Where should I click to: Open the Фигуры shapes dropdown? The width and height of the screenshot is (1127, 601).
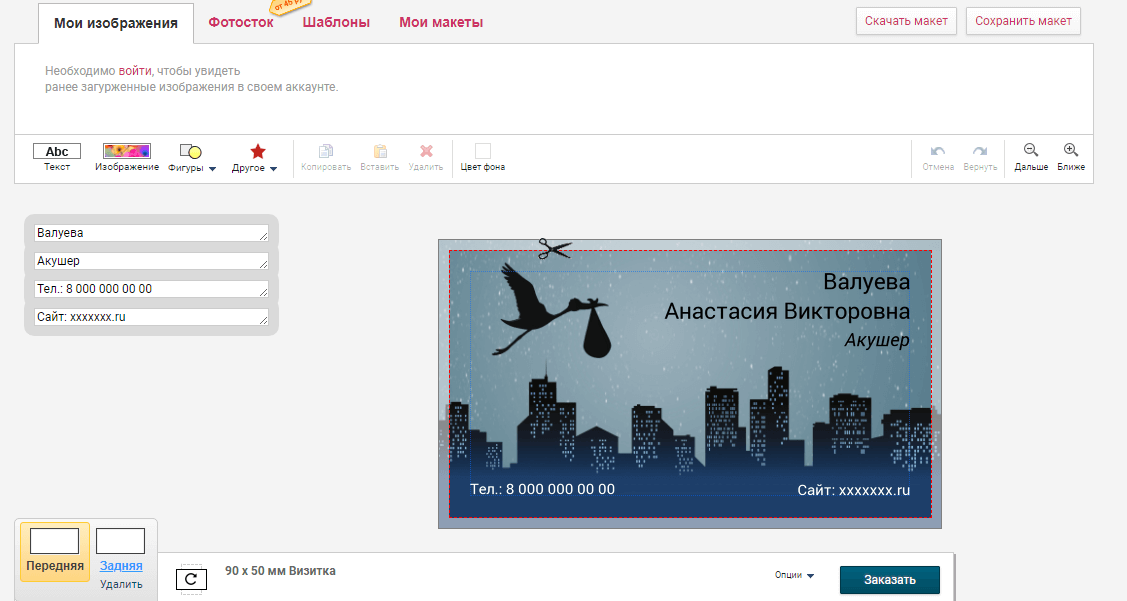(192, 157)
